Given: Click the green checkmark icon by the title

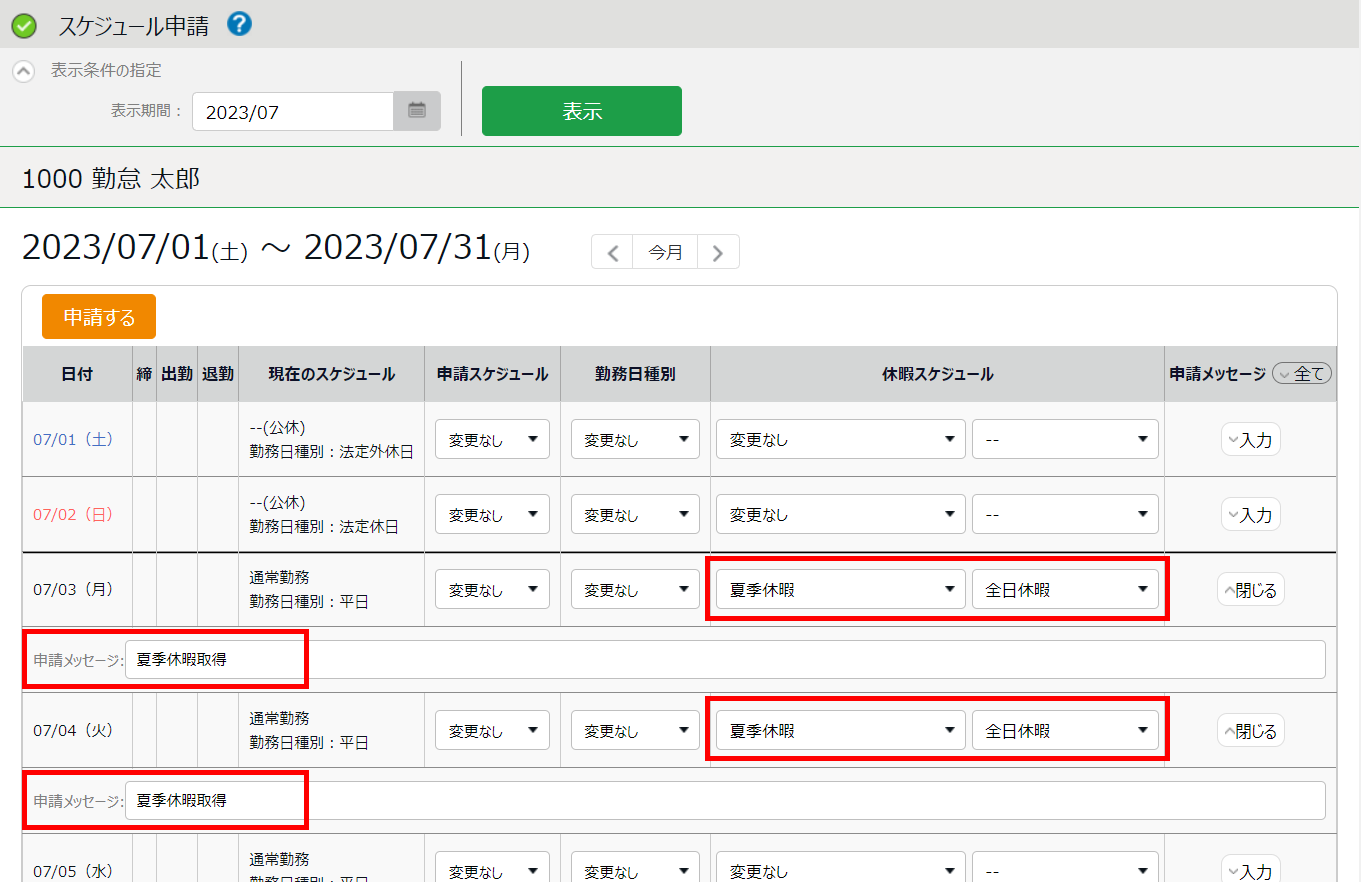Looking at the screenshot, I should click(x=24, y=26).
